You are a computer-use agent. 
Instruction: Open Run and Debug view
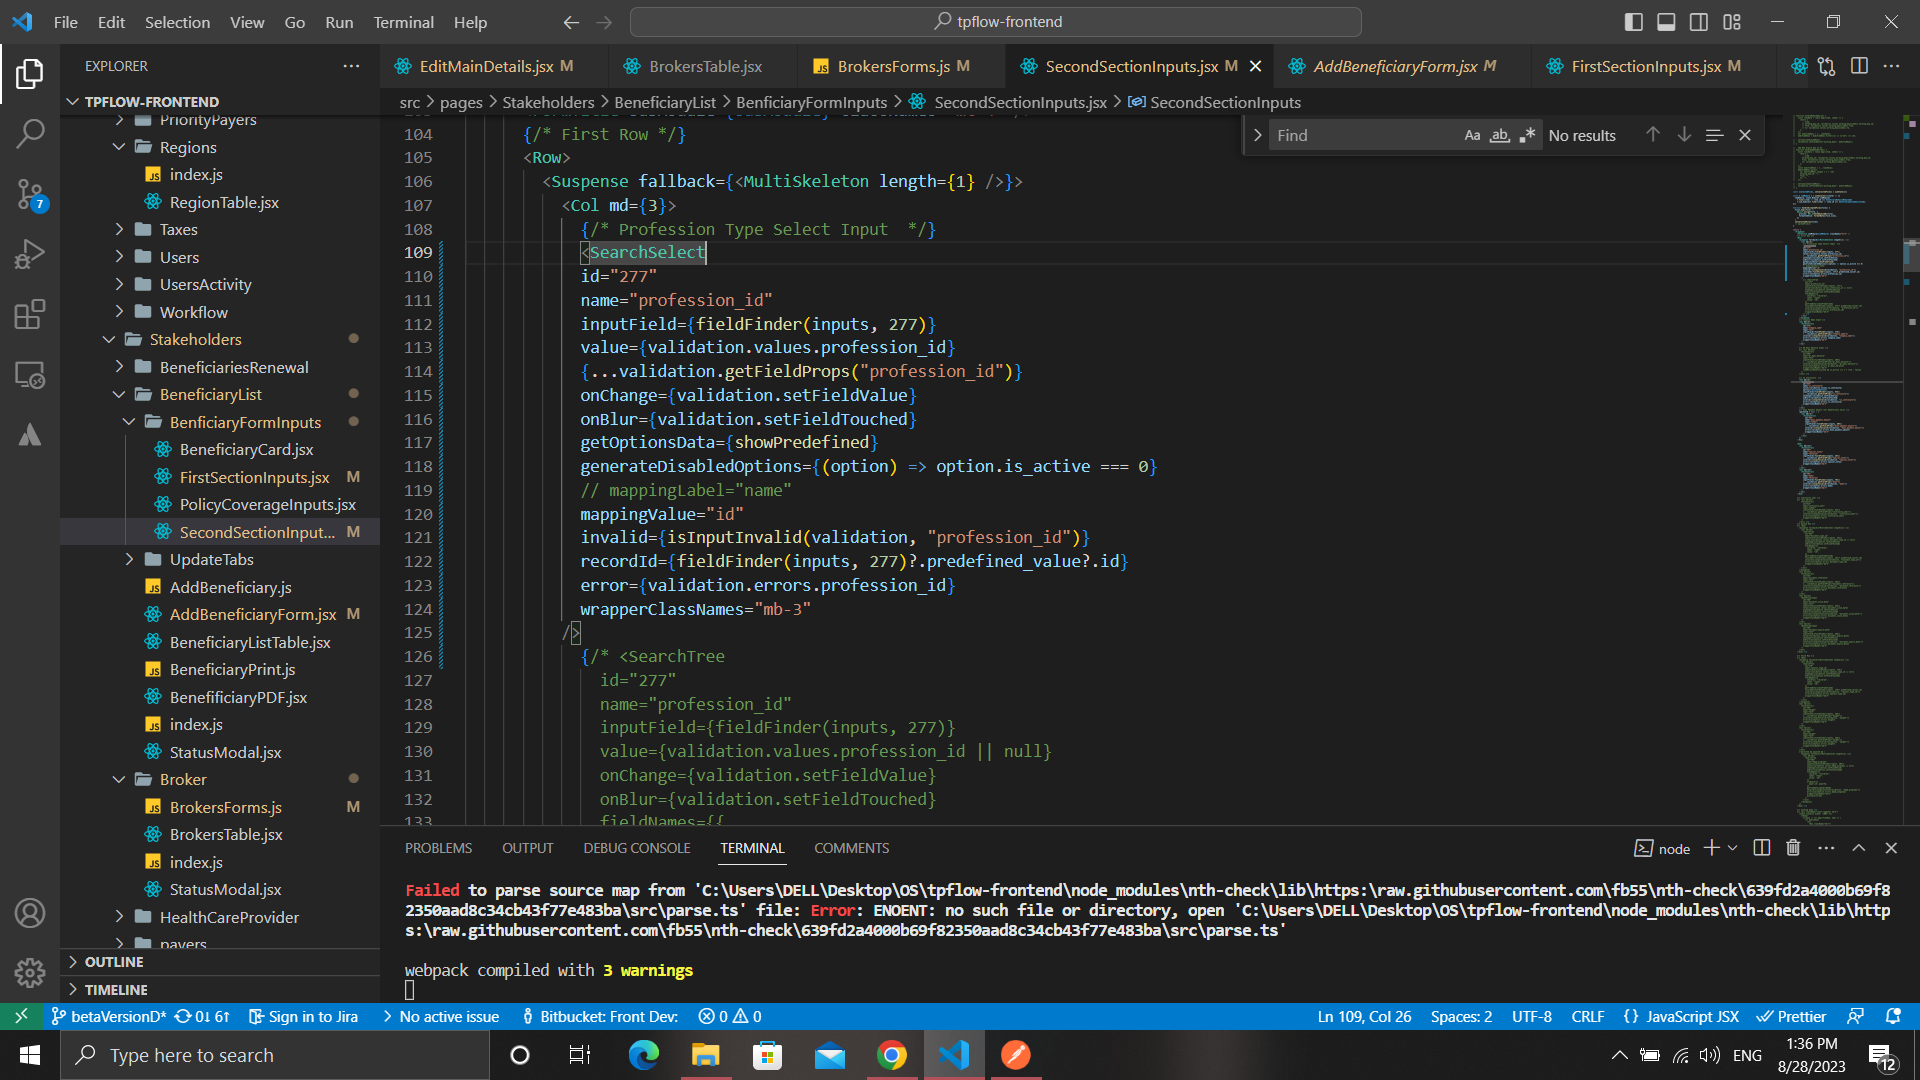click(x=30, y=254)
